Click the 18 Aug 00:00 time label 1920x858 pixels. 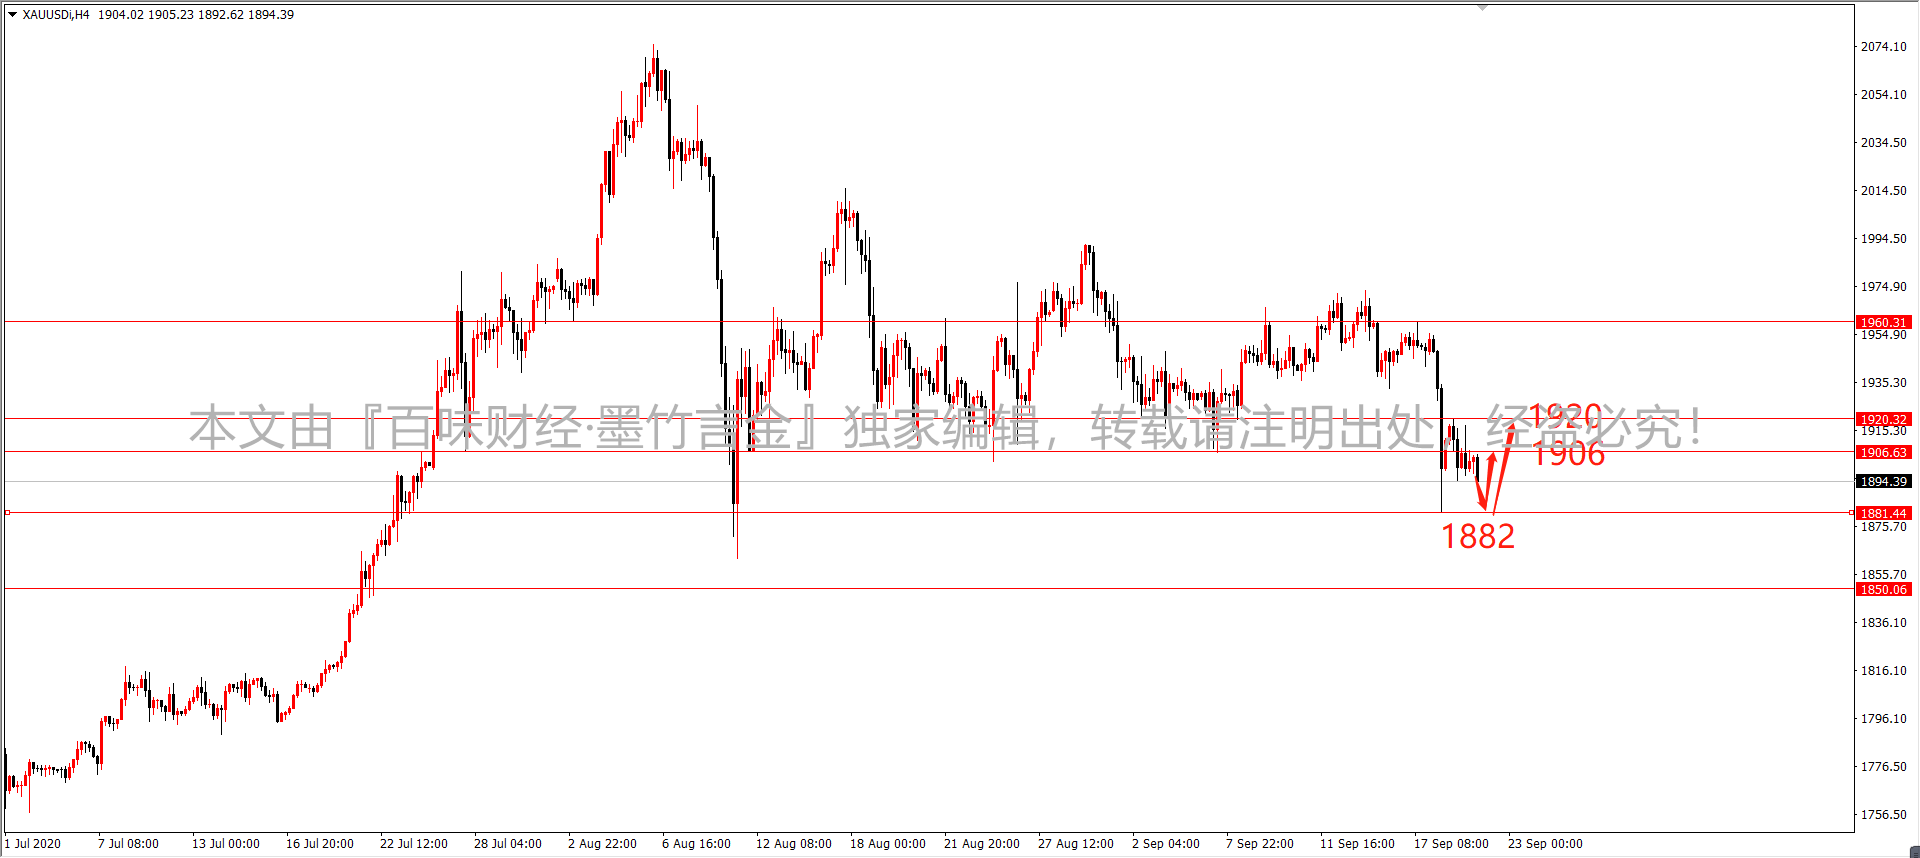(888, 844)
